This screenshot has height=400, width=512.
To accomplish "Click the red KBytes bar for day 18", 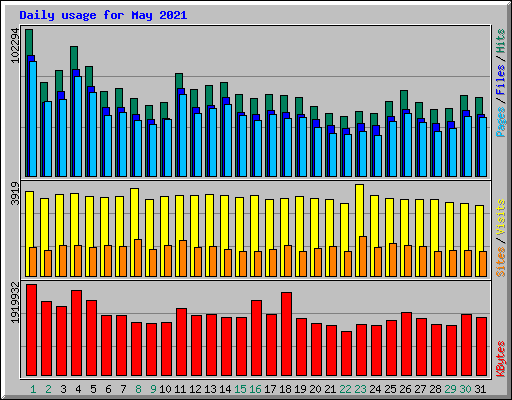I will (x=287, y=334).
